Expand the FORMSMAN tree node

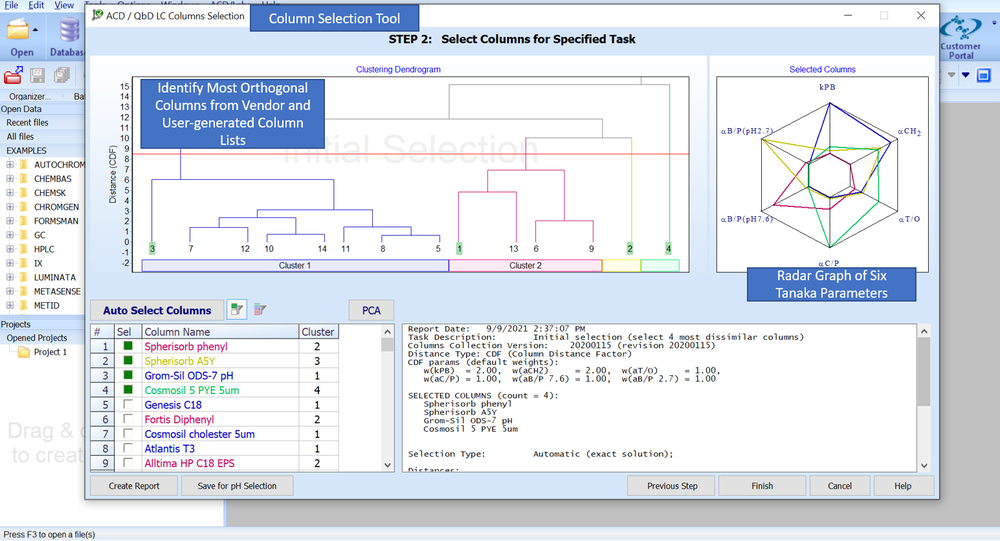pos(10,221)
